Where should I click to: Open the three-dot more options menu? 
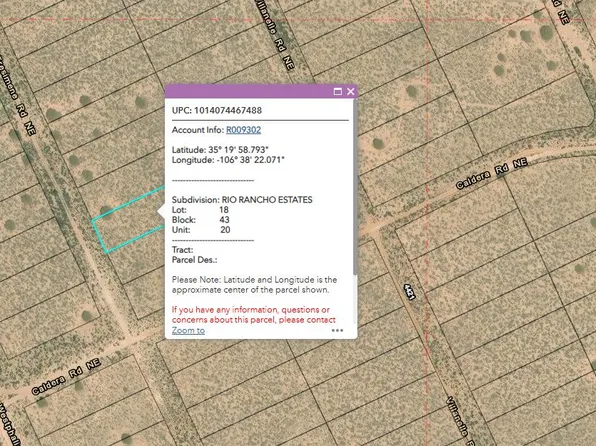click(x=337, y=330)
